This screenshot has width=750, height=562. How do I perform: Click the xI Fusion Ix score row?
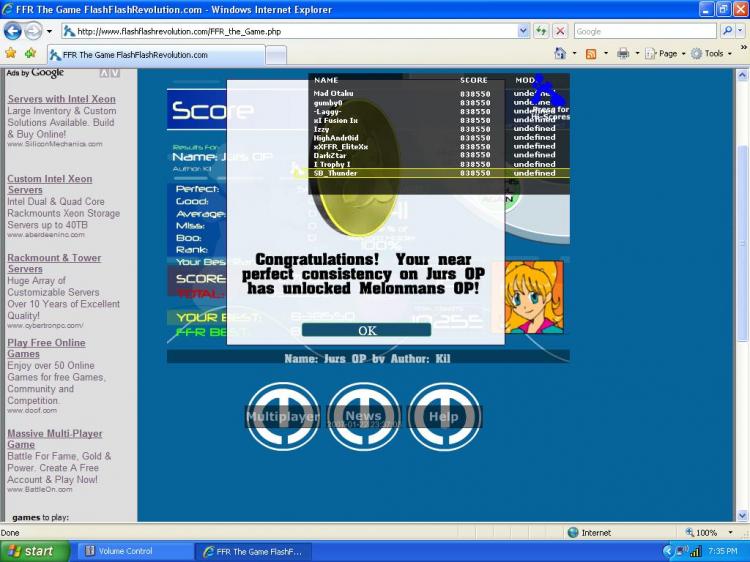coord(439,120)
